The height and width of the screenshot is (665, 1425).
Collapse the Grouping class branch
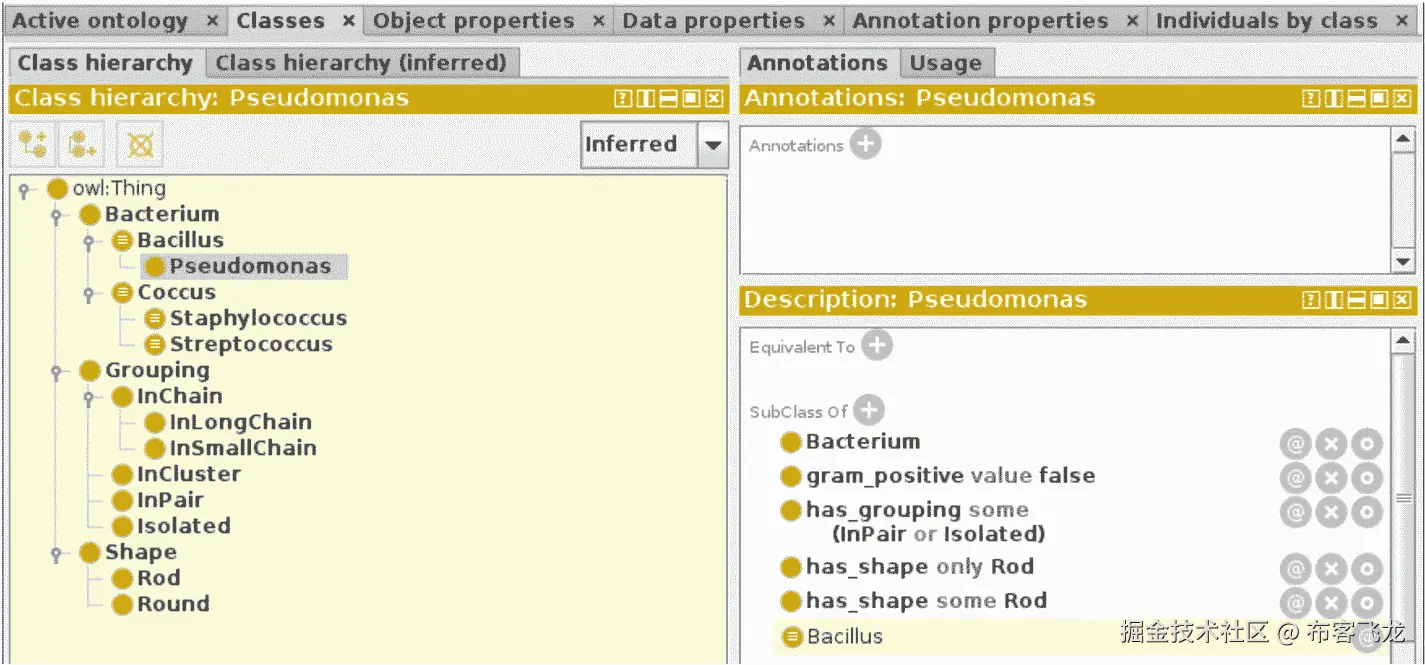coord(57,372)
